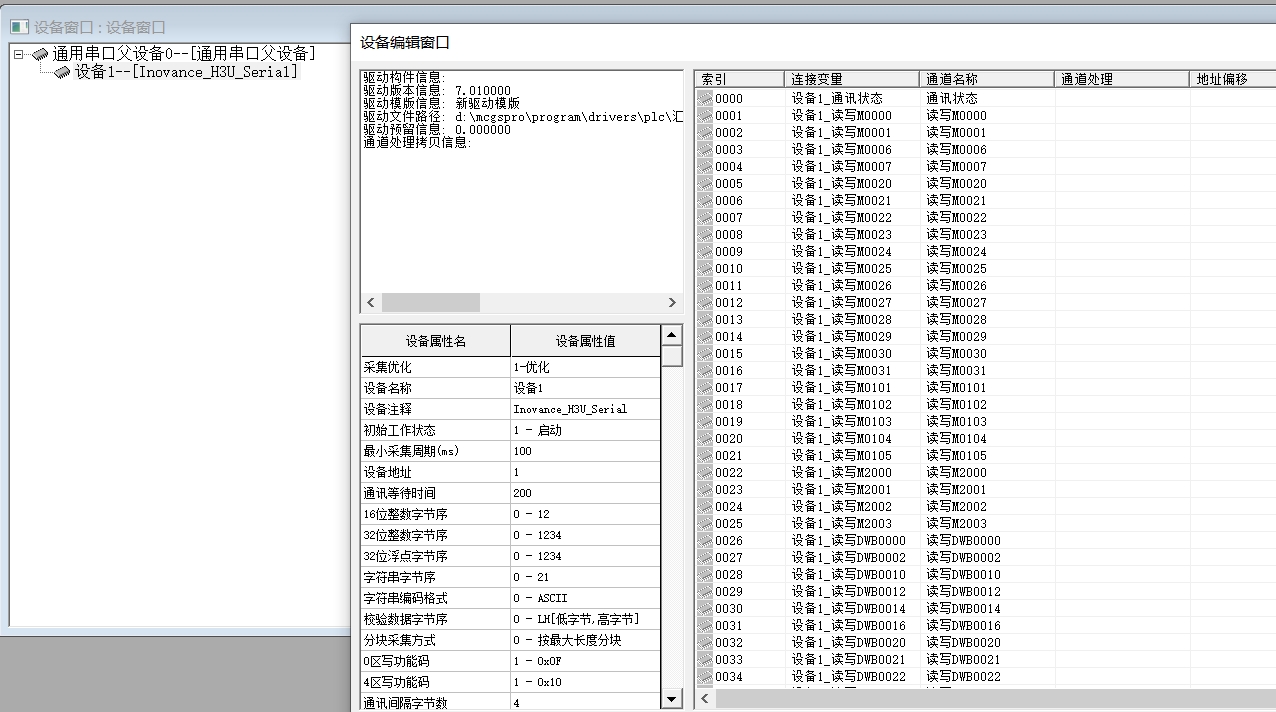Select the 通用串口父设备0 icon in tree

click(40, 54)
